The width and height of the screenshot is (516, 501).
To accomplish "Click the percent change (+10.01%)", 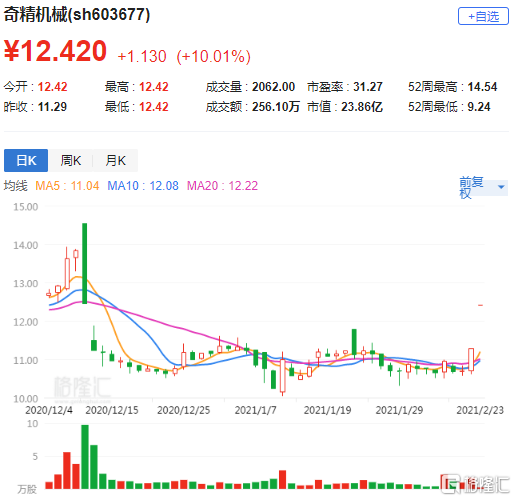I will coord(214,56).
